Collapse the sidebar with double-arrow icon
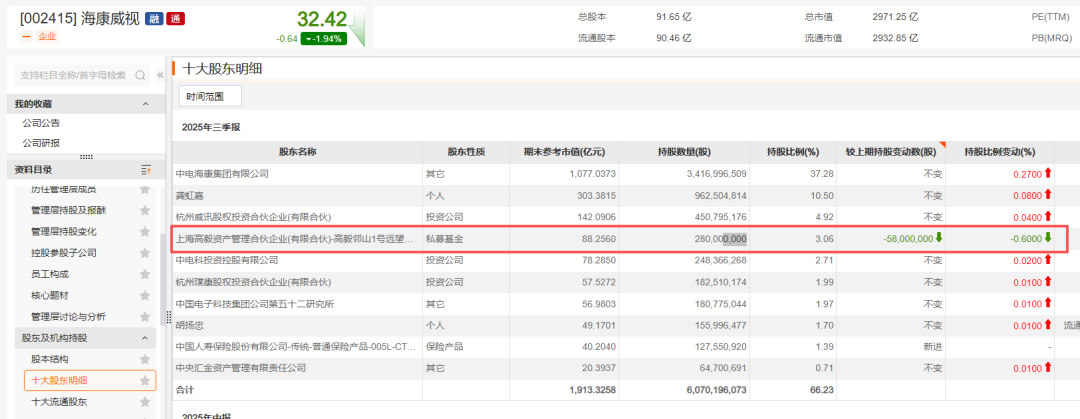The image size is (1080, 419). coord(160,75)
